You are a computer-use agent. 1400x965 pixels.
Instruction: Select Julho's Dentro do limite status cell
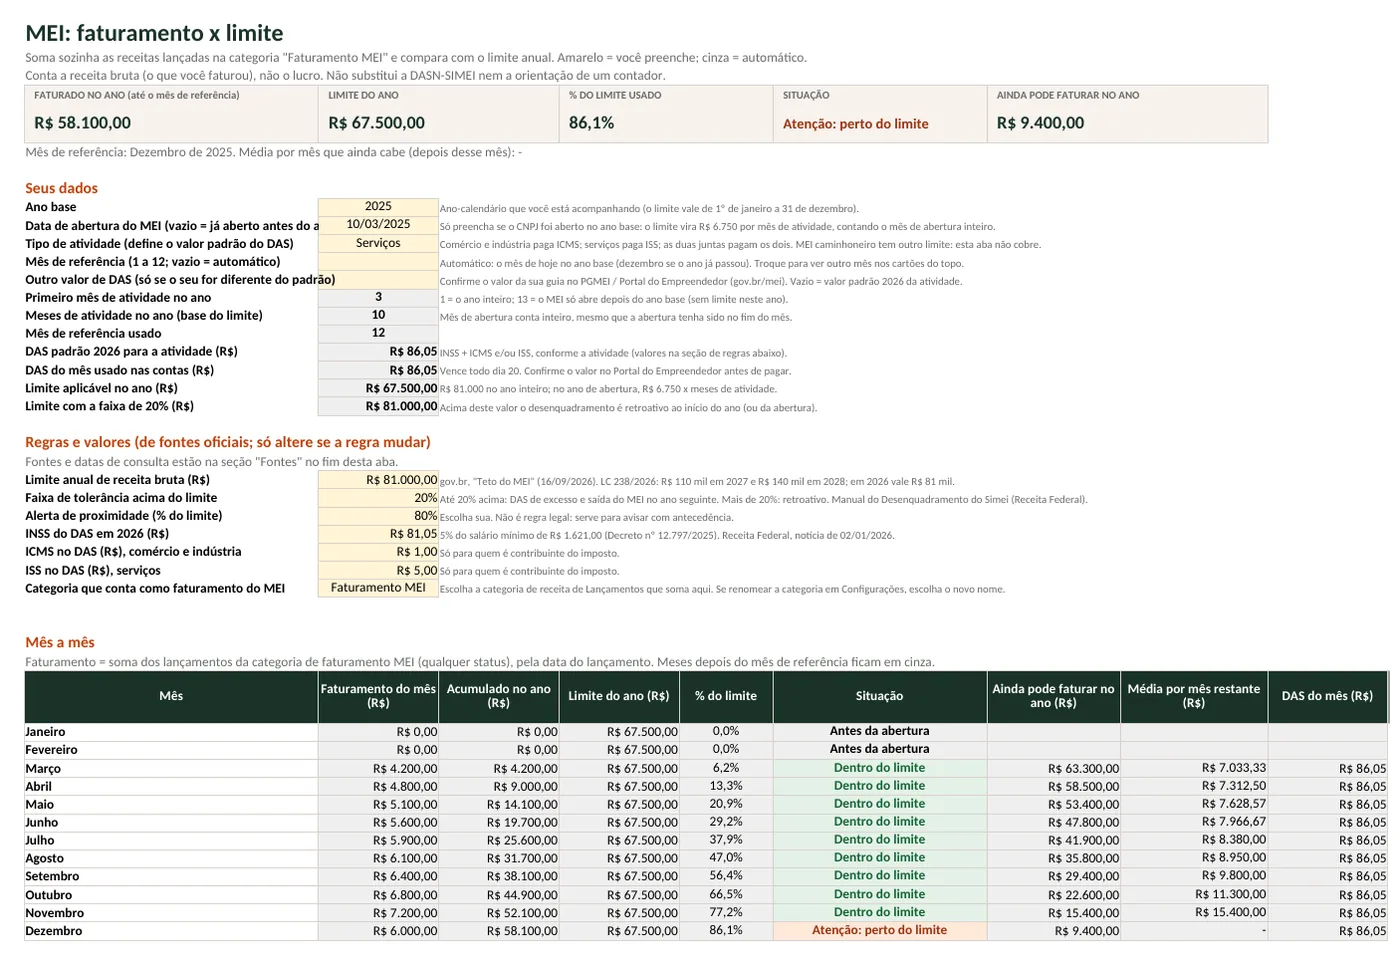point(880,840)
